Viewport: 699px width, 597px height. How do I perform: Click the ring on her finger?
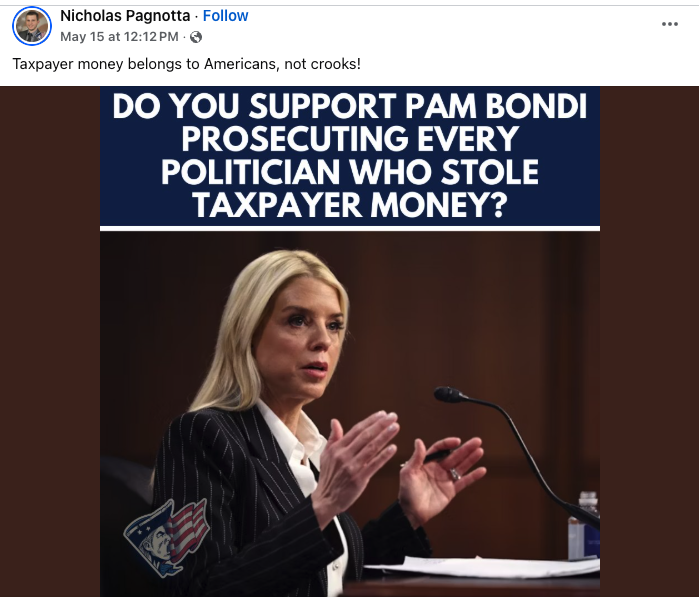point(455,474)
